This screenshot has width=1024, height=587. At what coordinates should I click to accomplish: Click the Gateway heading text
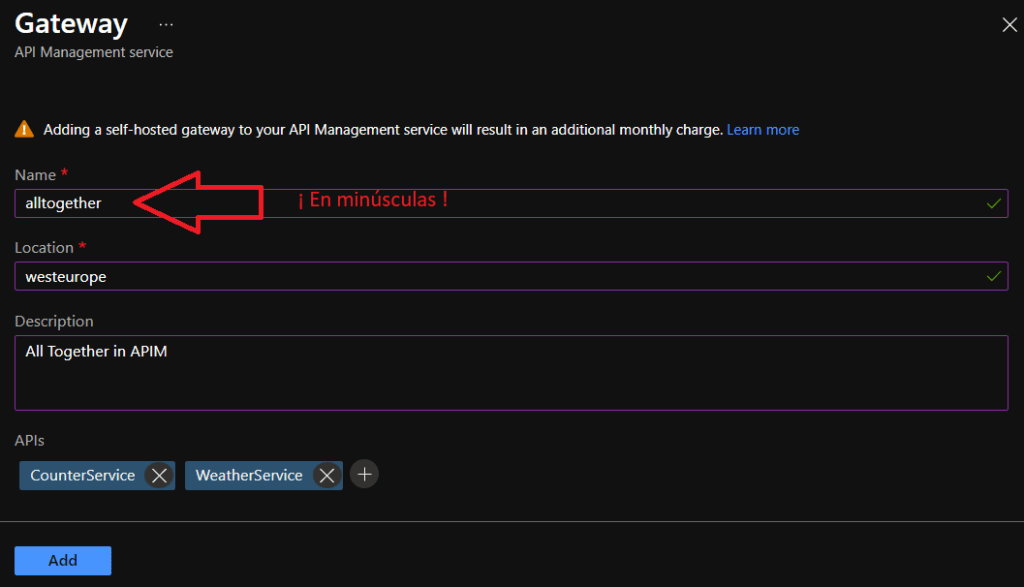(71, 23)
